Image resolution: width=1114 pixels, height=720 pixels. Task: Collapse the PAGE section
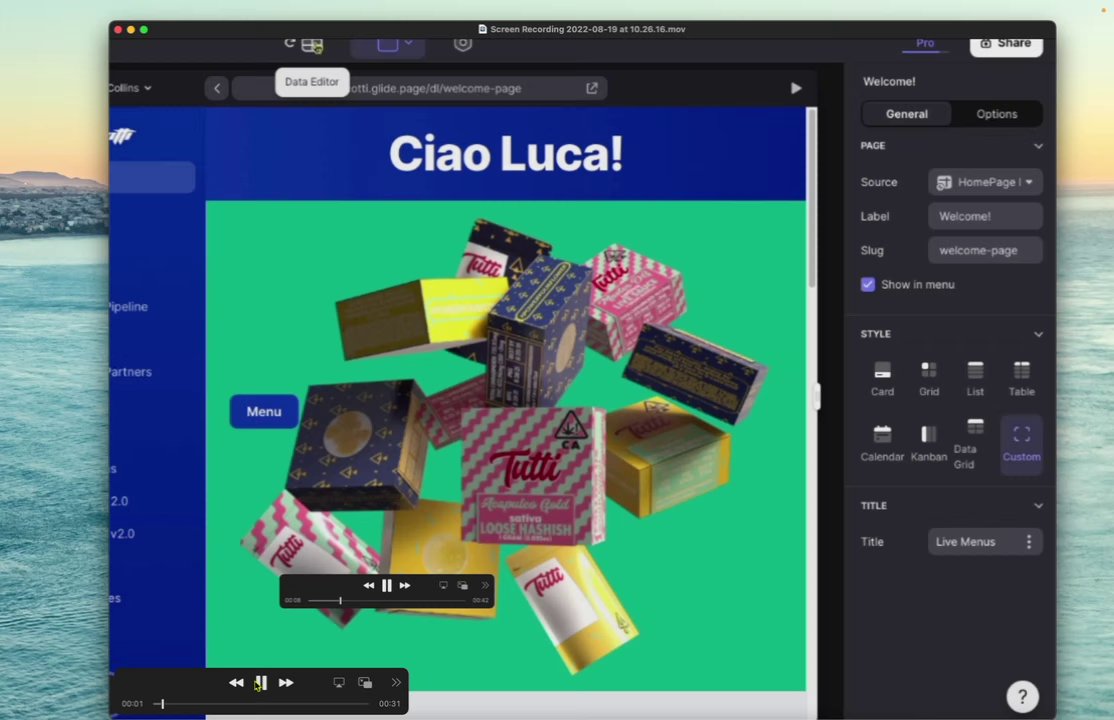[1038, 146]
